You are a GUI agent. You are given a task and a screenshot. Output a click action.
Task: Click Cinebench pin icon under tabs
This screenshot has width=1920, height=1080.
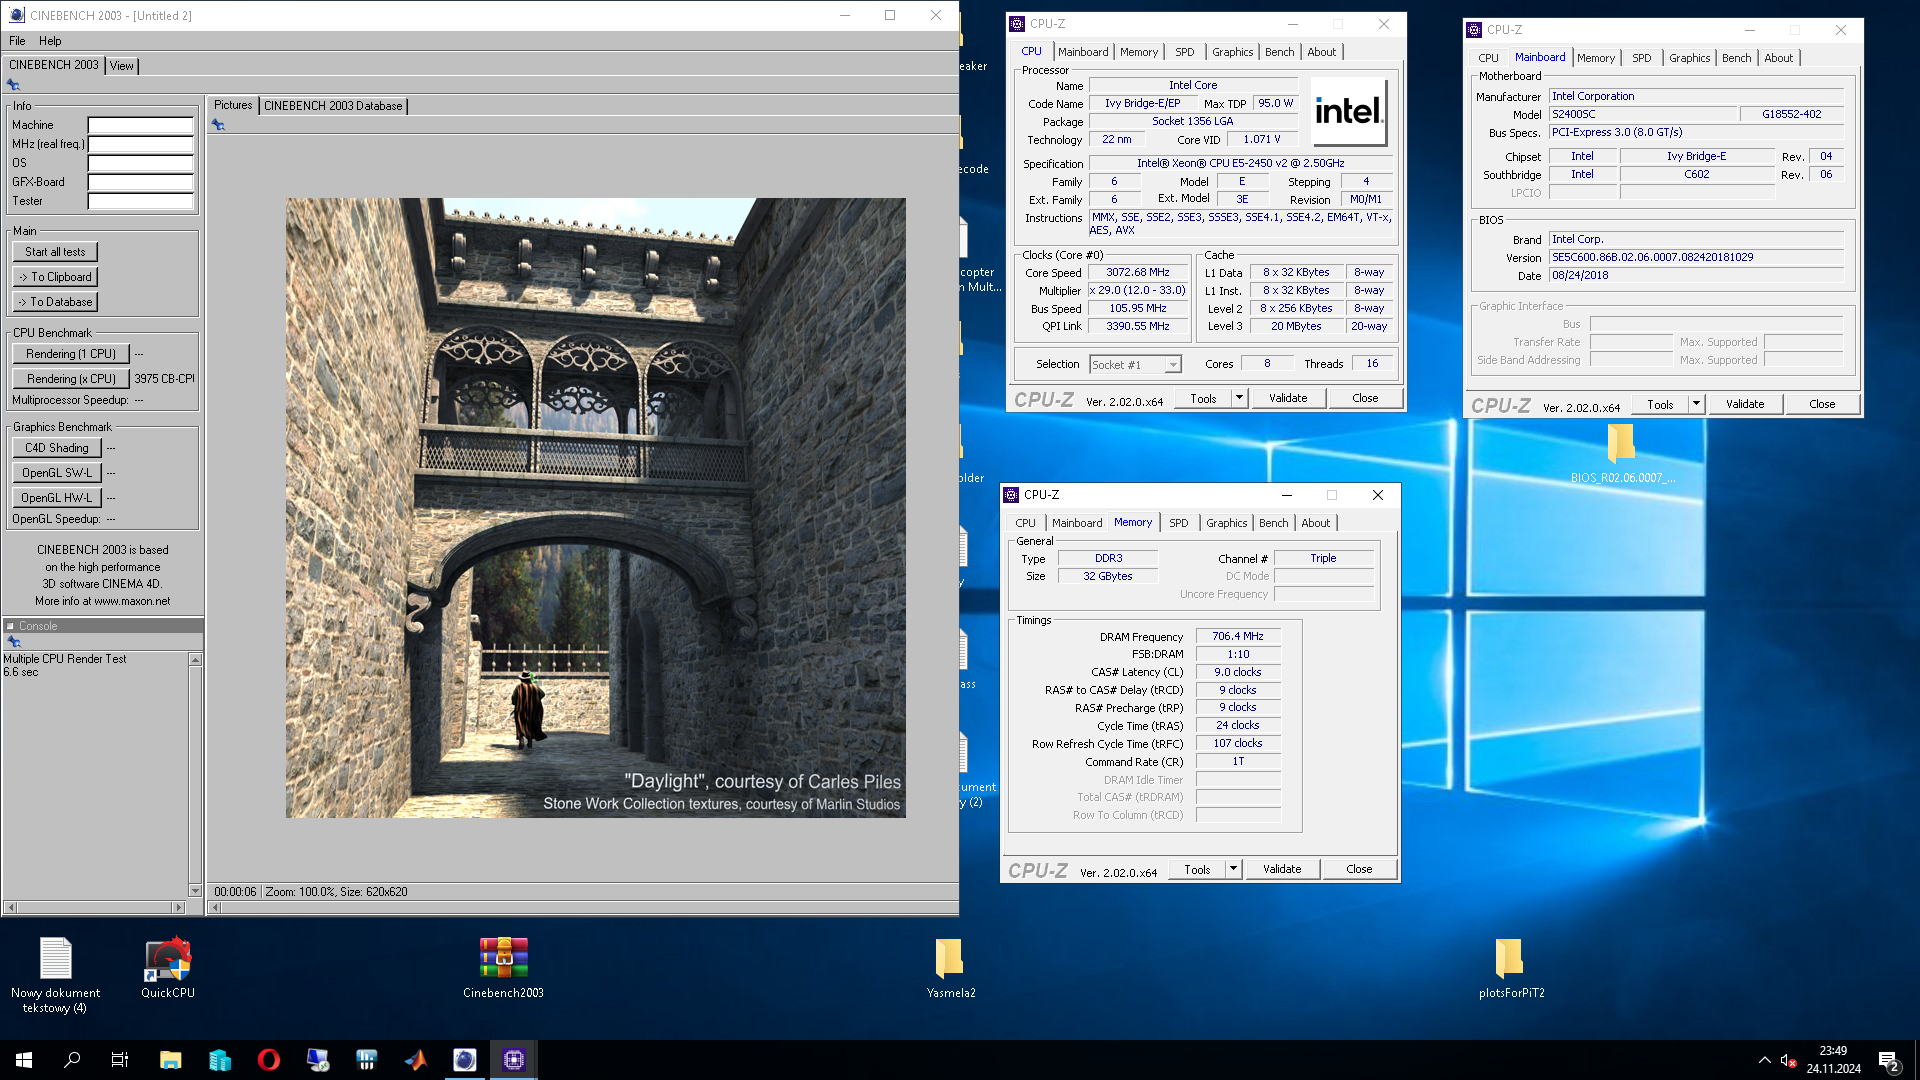coord(13,85)
